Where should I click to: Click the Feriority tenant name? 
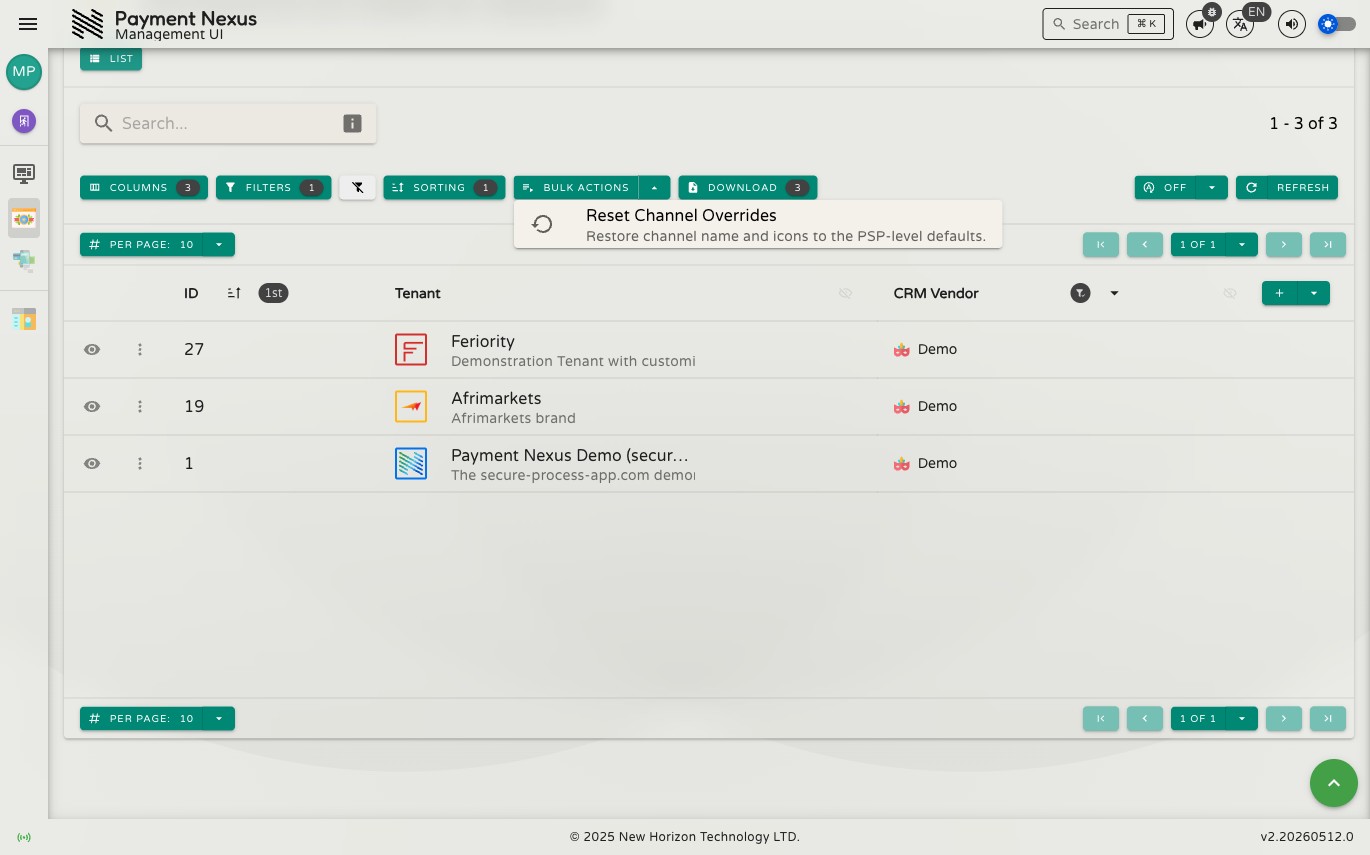(483, 341)
